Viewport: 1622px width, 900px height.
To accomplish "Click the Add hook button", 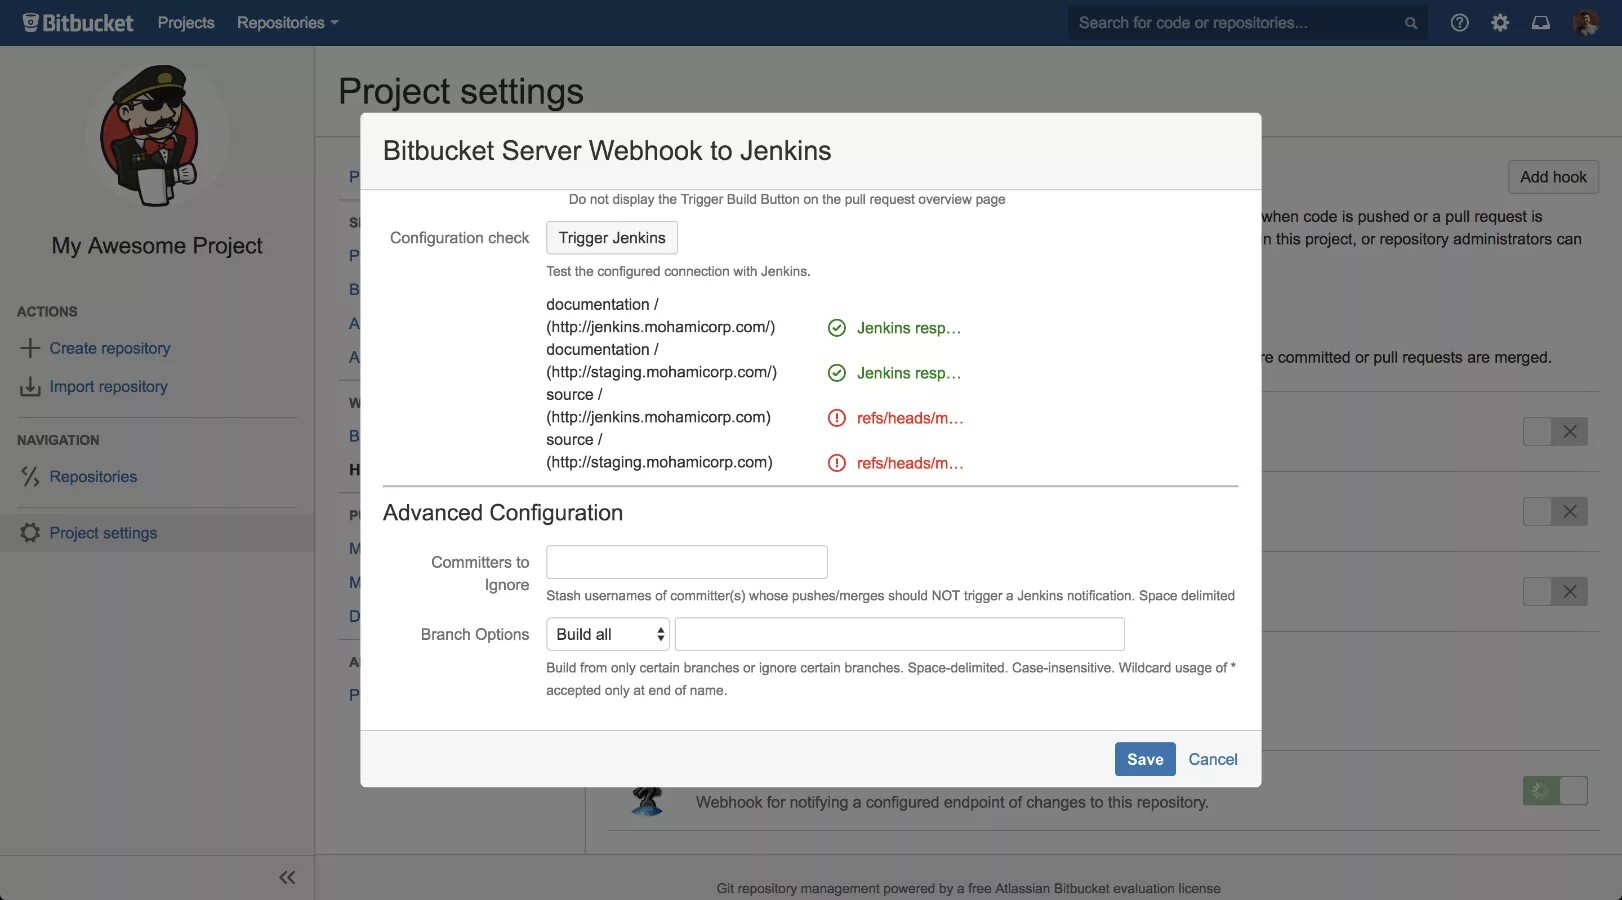I will click(1553, 177).
